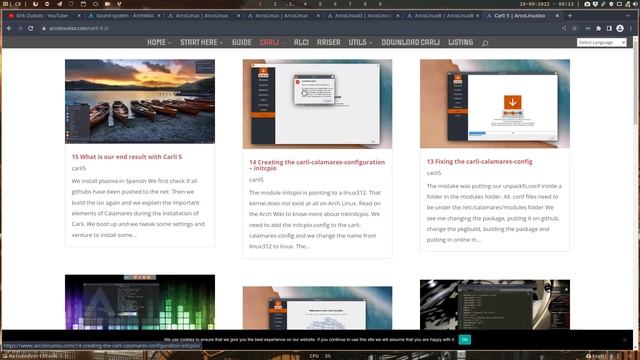Bookmark this page with star icon

(x=575, y=29)
